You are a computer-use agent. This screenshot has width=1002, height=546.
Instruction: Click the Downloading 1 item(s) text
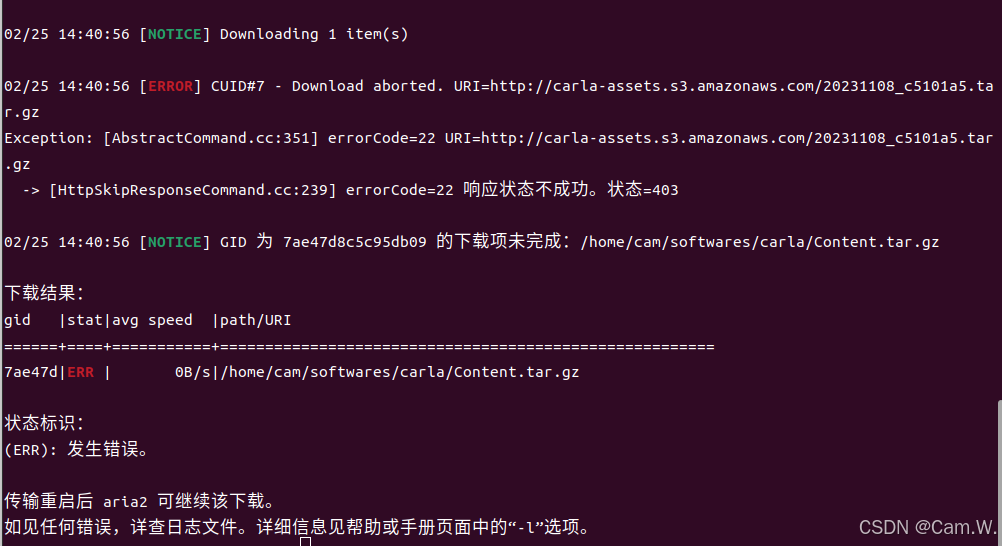click(x=314, y=35)
